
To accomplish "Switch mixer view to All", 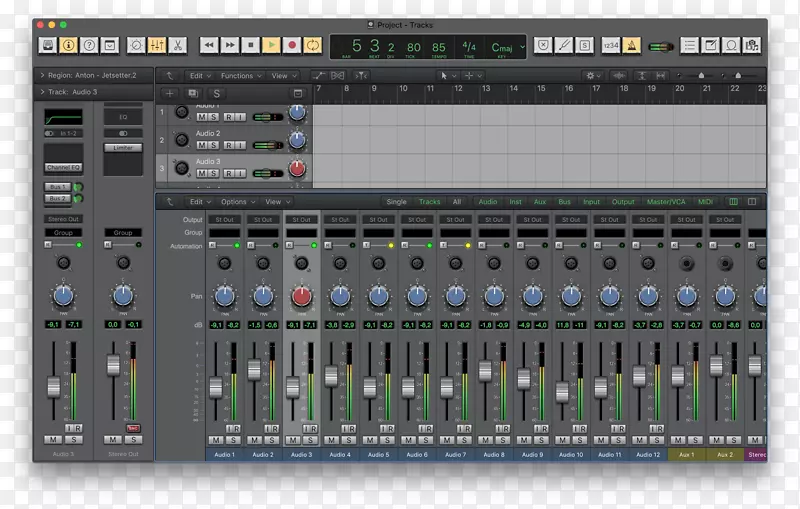I will click(457, 202).
